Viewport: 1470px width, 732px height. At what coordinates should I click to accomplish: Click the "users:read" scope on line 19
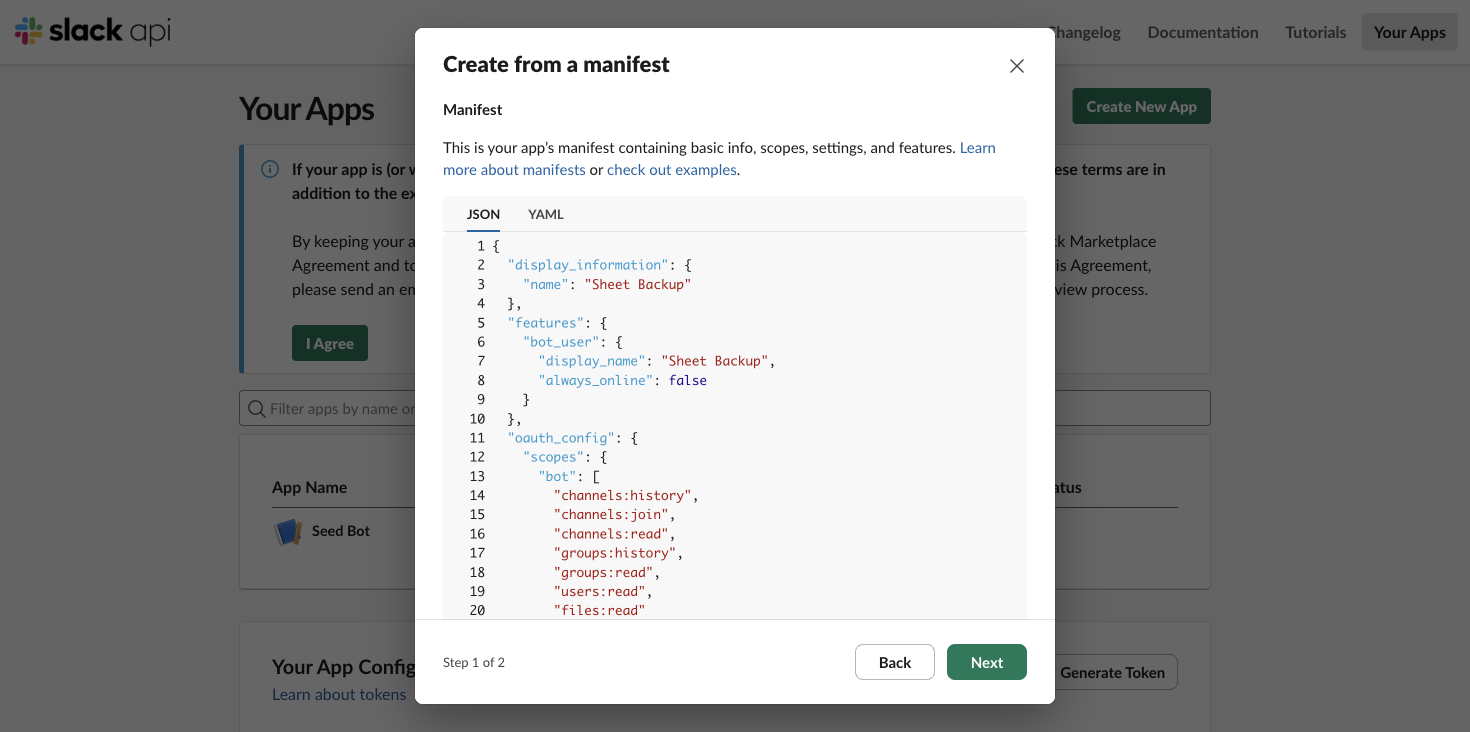point(600,591)
